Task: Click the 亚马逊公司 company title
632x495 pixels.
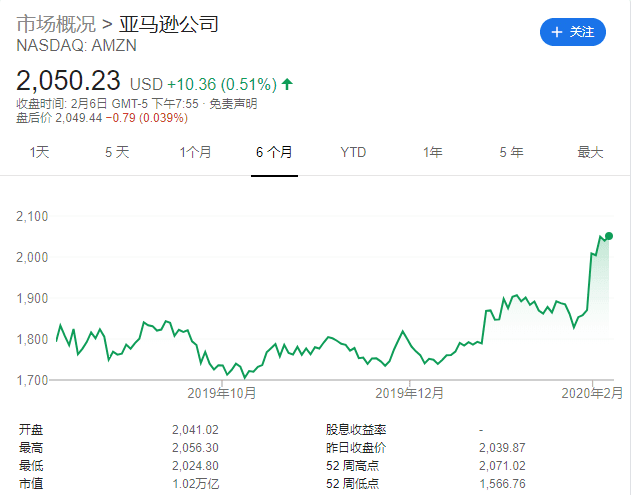Action: [168, 24]
